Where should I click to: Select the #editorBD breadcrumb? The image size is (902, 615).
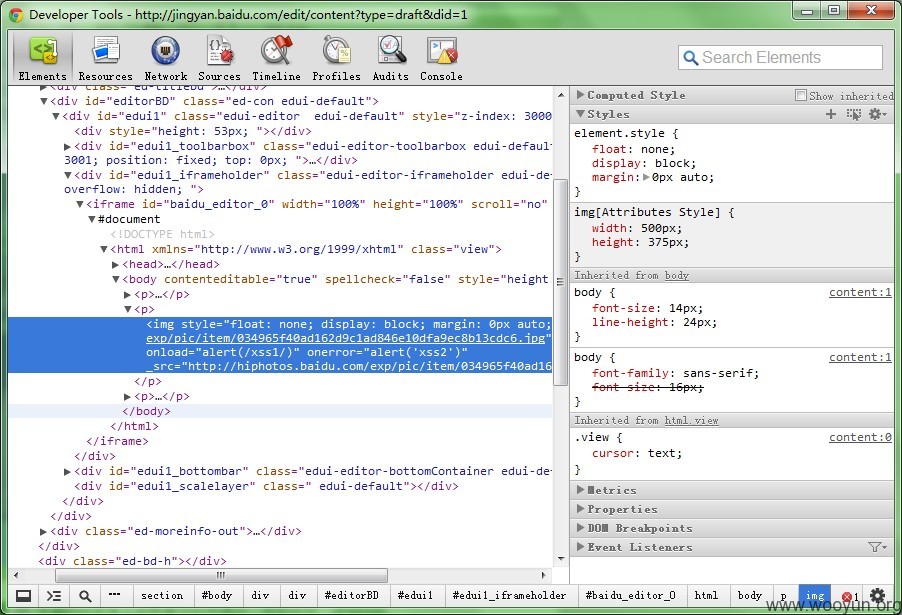tap(351, 595)
